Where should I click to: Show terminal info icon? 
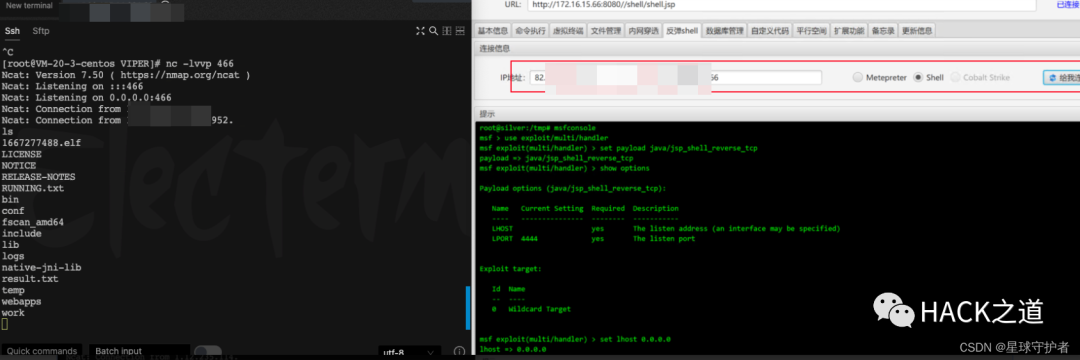click(x=459, y=352)
